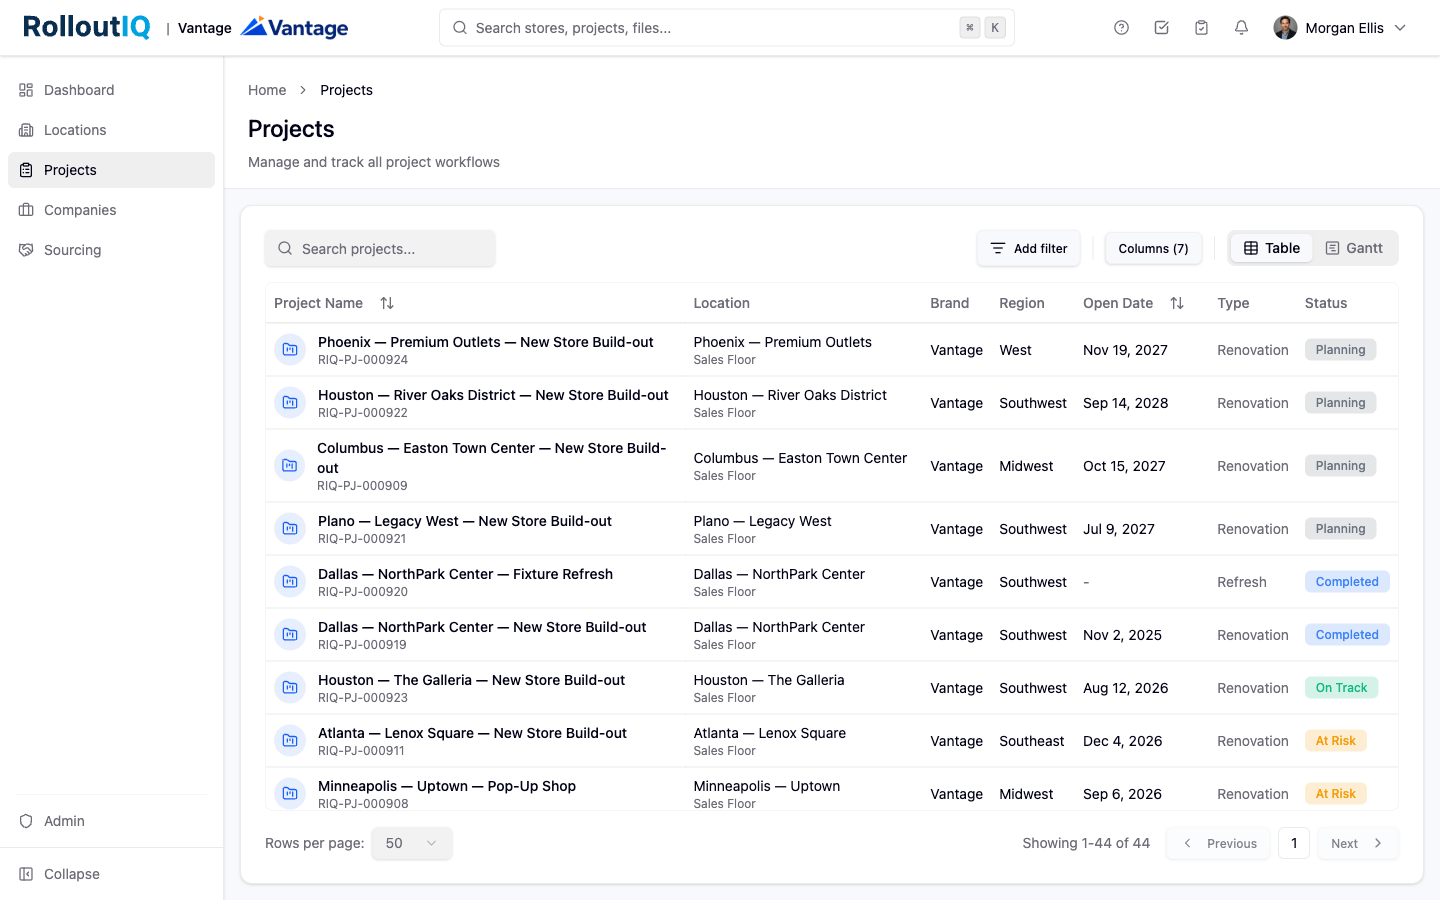Focus the global search stores field
Screen dimensions: 1440x900
pos(727,28)
